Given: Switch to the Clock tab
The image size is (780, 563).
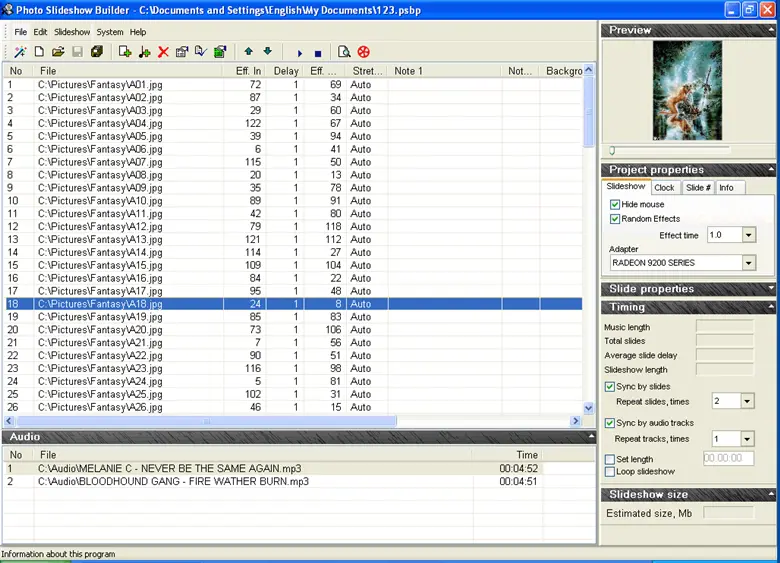Looking at the screenshot, I should tap(664, 187).
